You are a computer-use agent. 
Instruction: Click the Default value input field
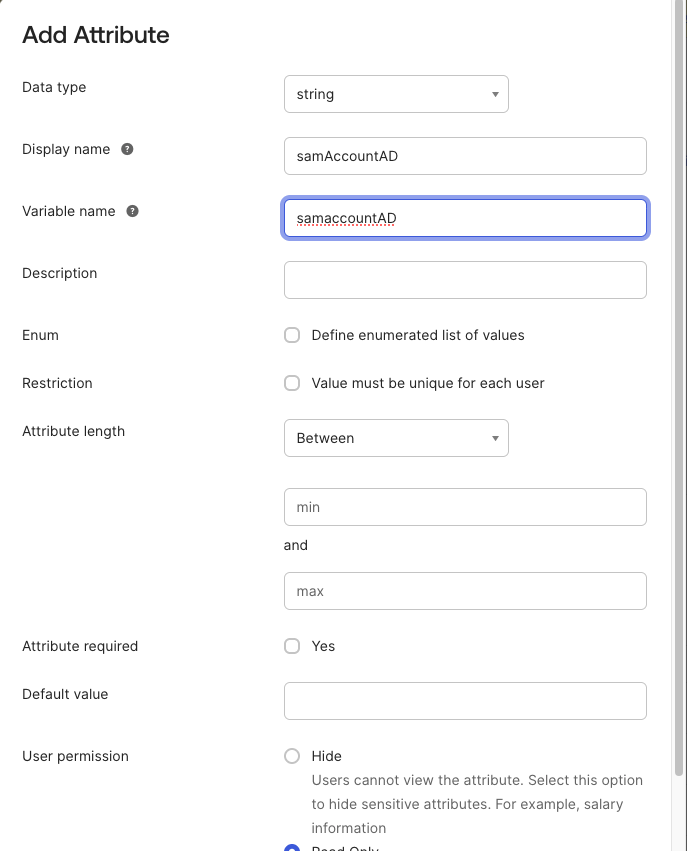click(x=465, y=701)
